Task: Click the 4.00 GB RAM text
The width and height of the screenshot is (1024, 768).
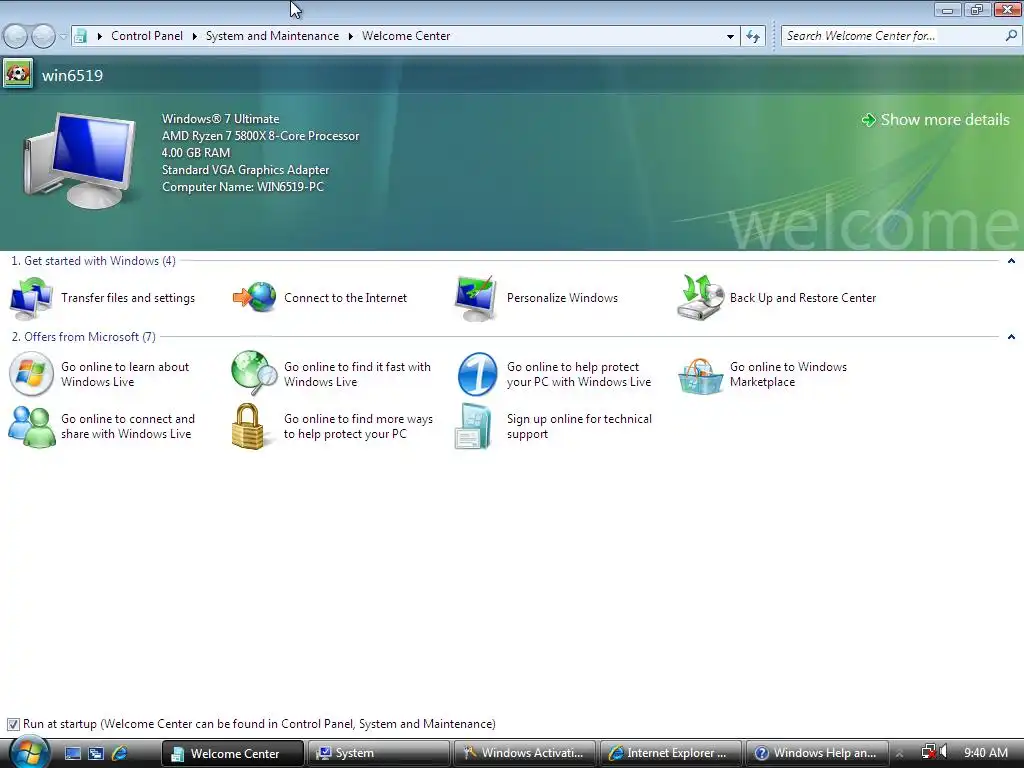Action: pyautogui.click(x=196, y=153)
